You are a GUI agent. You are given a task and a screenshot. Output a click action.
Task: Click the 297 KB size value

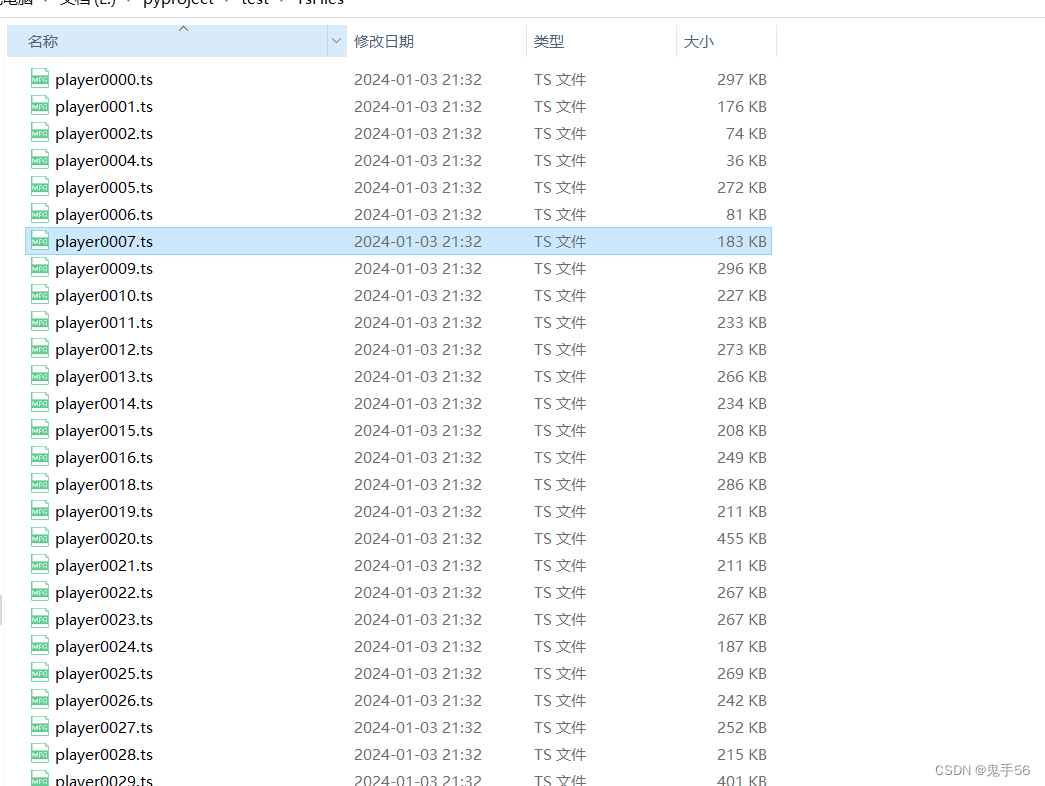pos(742,79)
